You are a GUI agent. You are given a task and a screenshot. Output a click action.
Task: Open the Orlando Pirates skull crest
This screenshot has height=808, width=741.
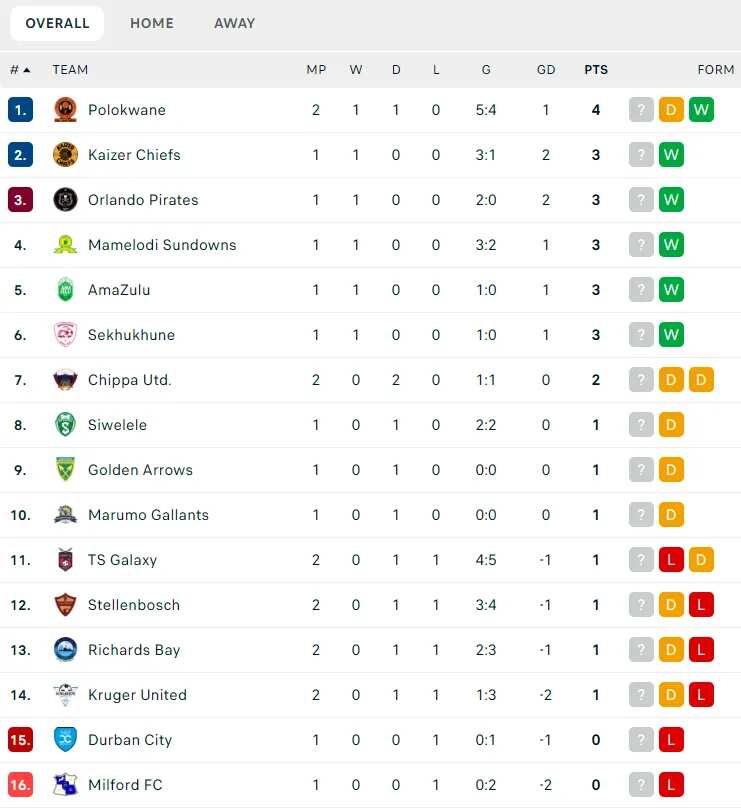click(x=65, y=199)
